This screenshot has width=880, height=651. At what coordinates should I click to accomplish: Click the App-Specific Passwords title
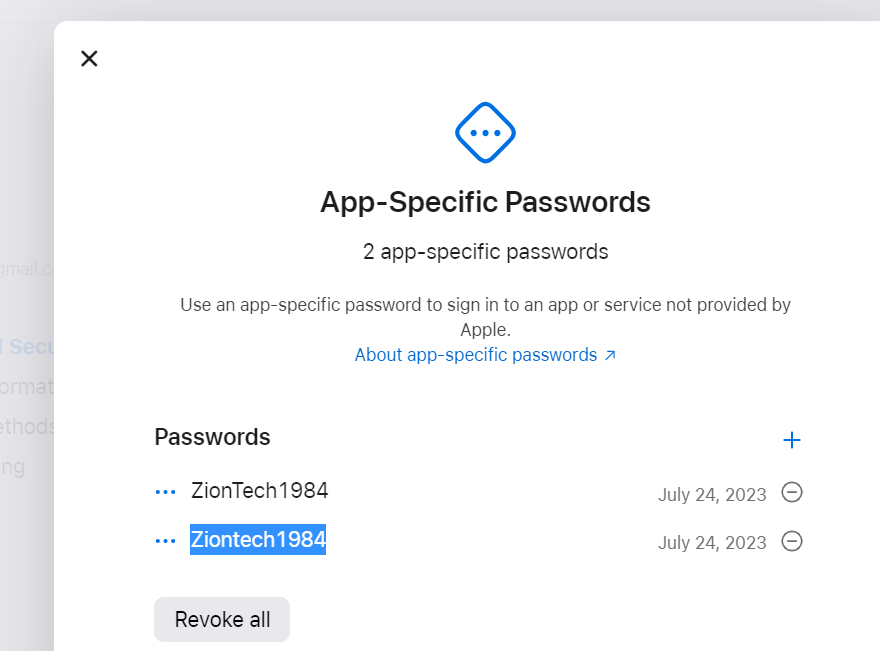point(485,203)
